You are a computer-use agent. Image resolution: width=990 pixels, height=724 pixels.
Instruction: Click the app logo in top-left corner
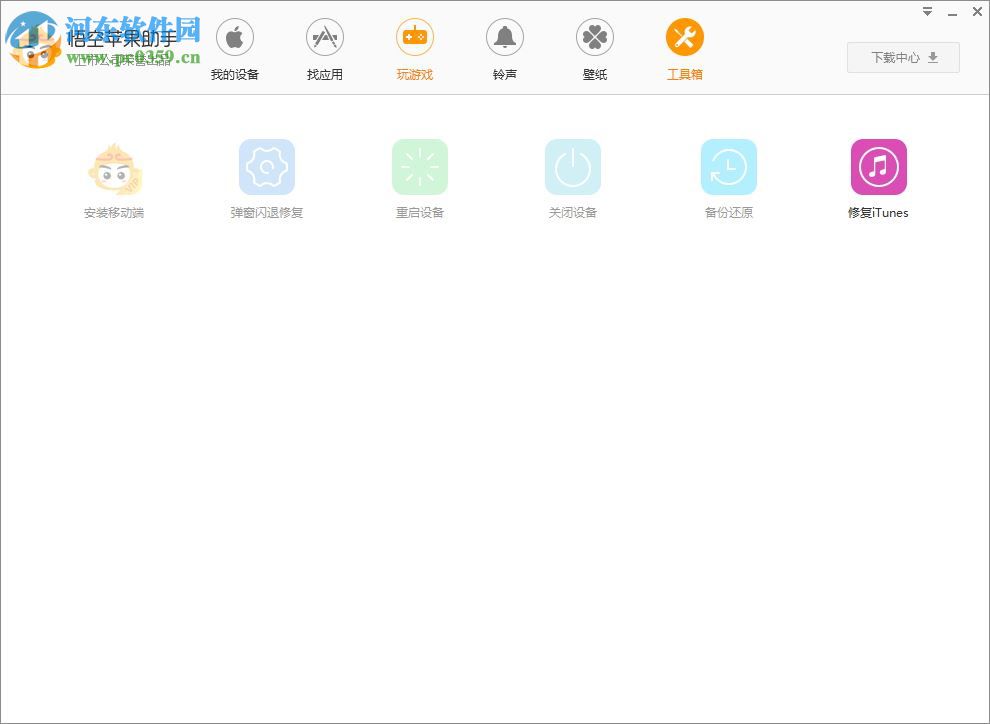click(x=35, y=40)
